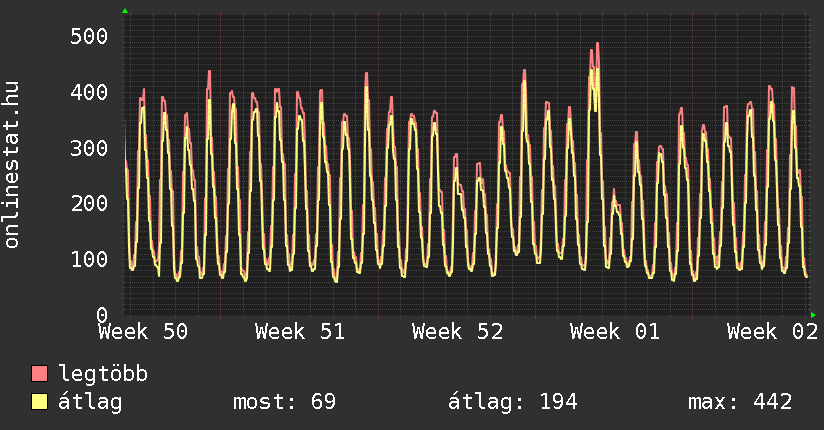Select the Week 50 axis label

point(143,332)
